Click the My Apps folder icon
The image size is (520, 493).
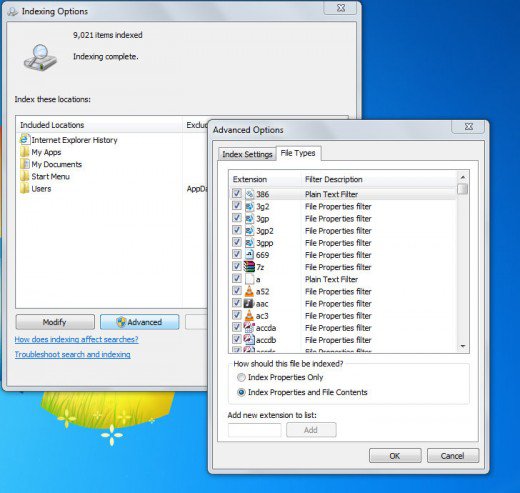click(25, 152)
